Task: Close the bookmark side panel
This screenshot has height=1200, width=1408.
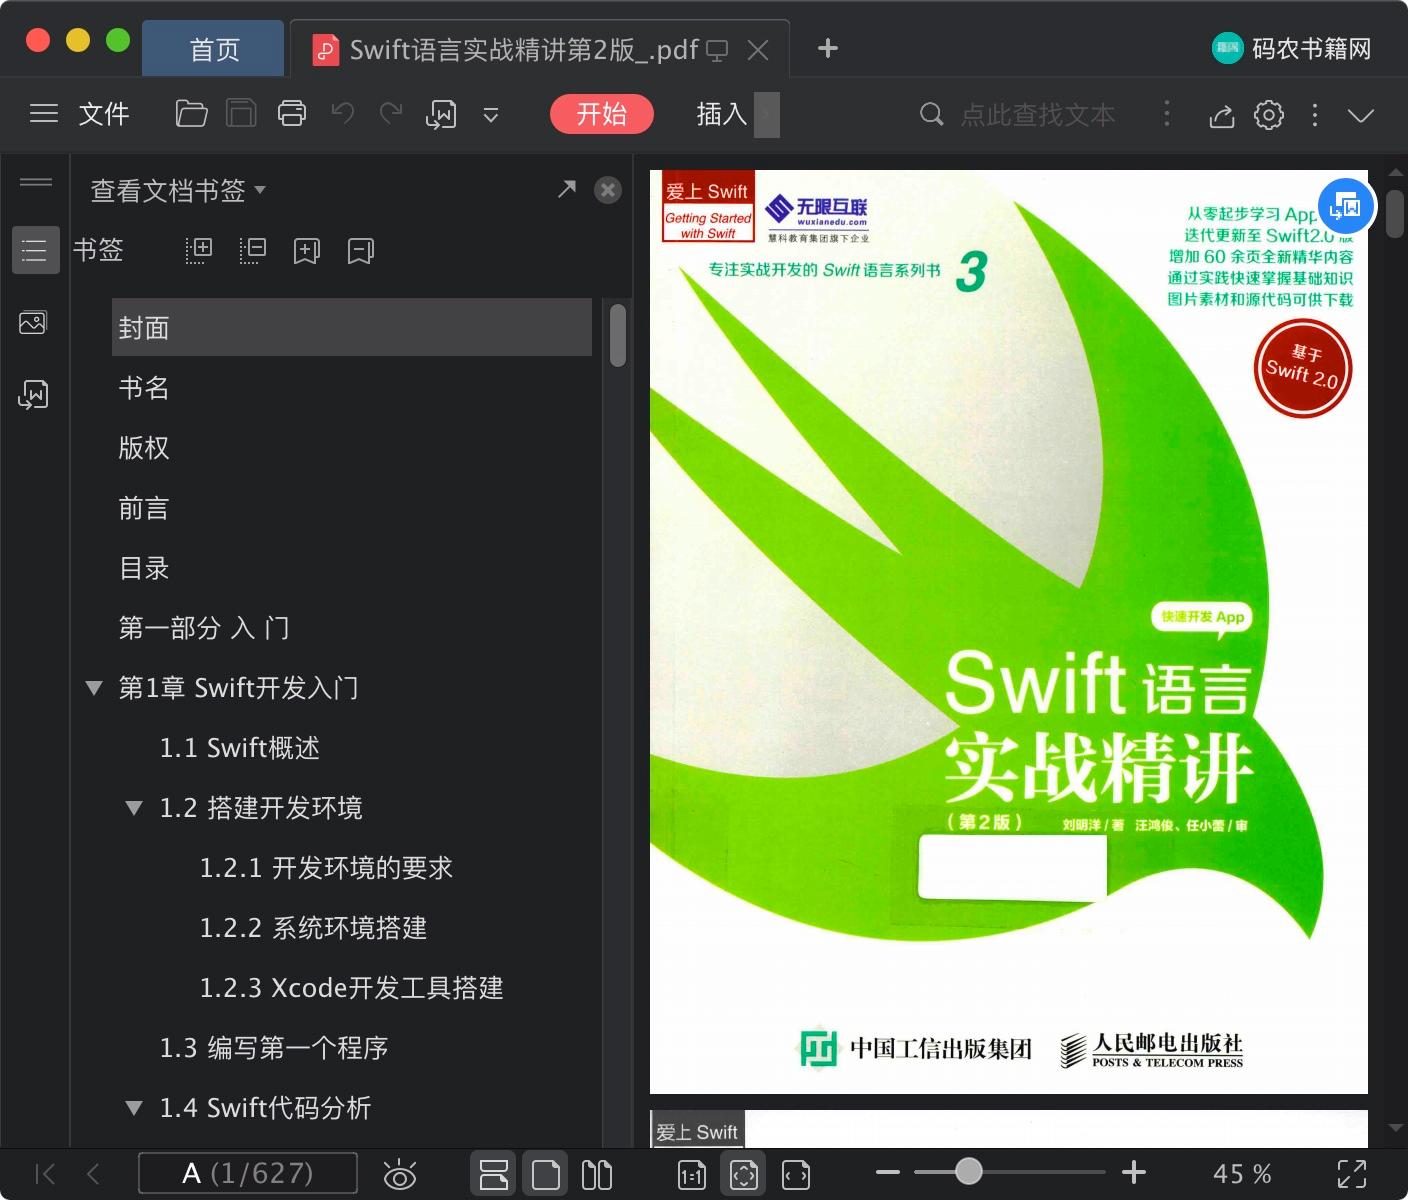Action: coord(608,190)
